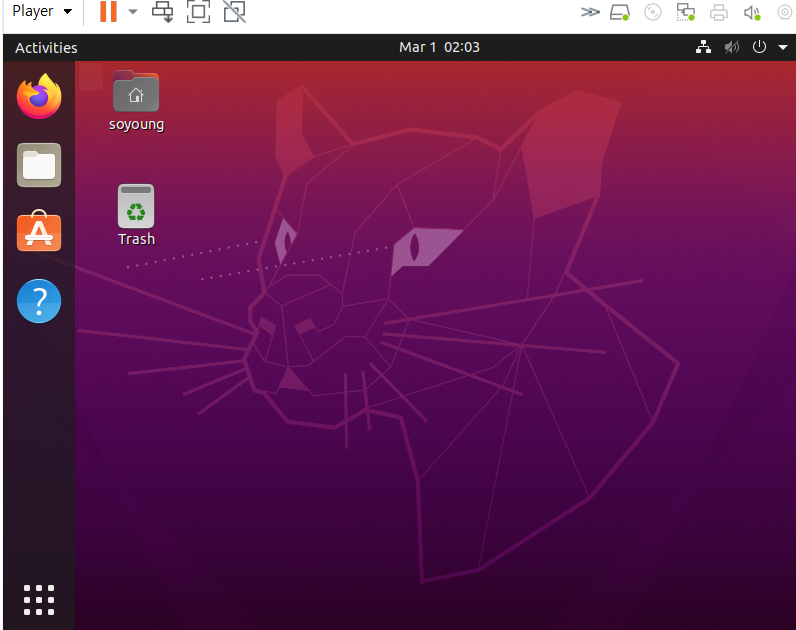796x630 pixels.
Task: Send Ctrl+Alt+Del to the virtual machine
Action: coord(162,11)
